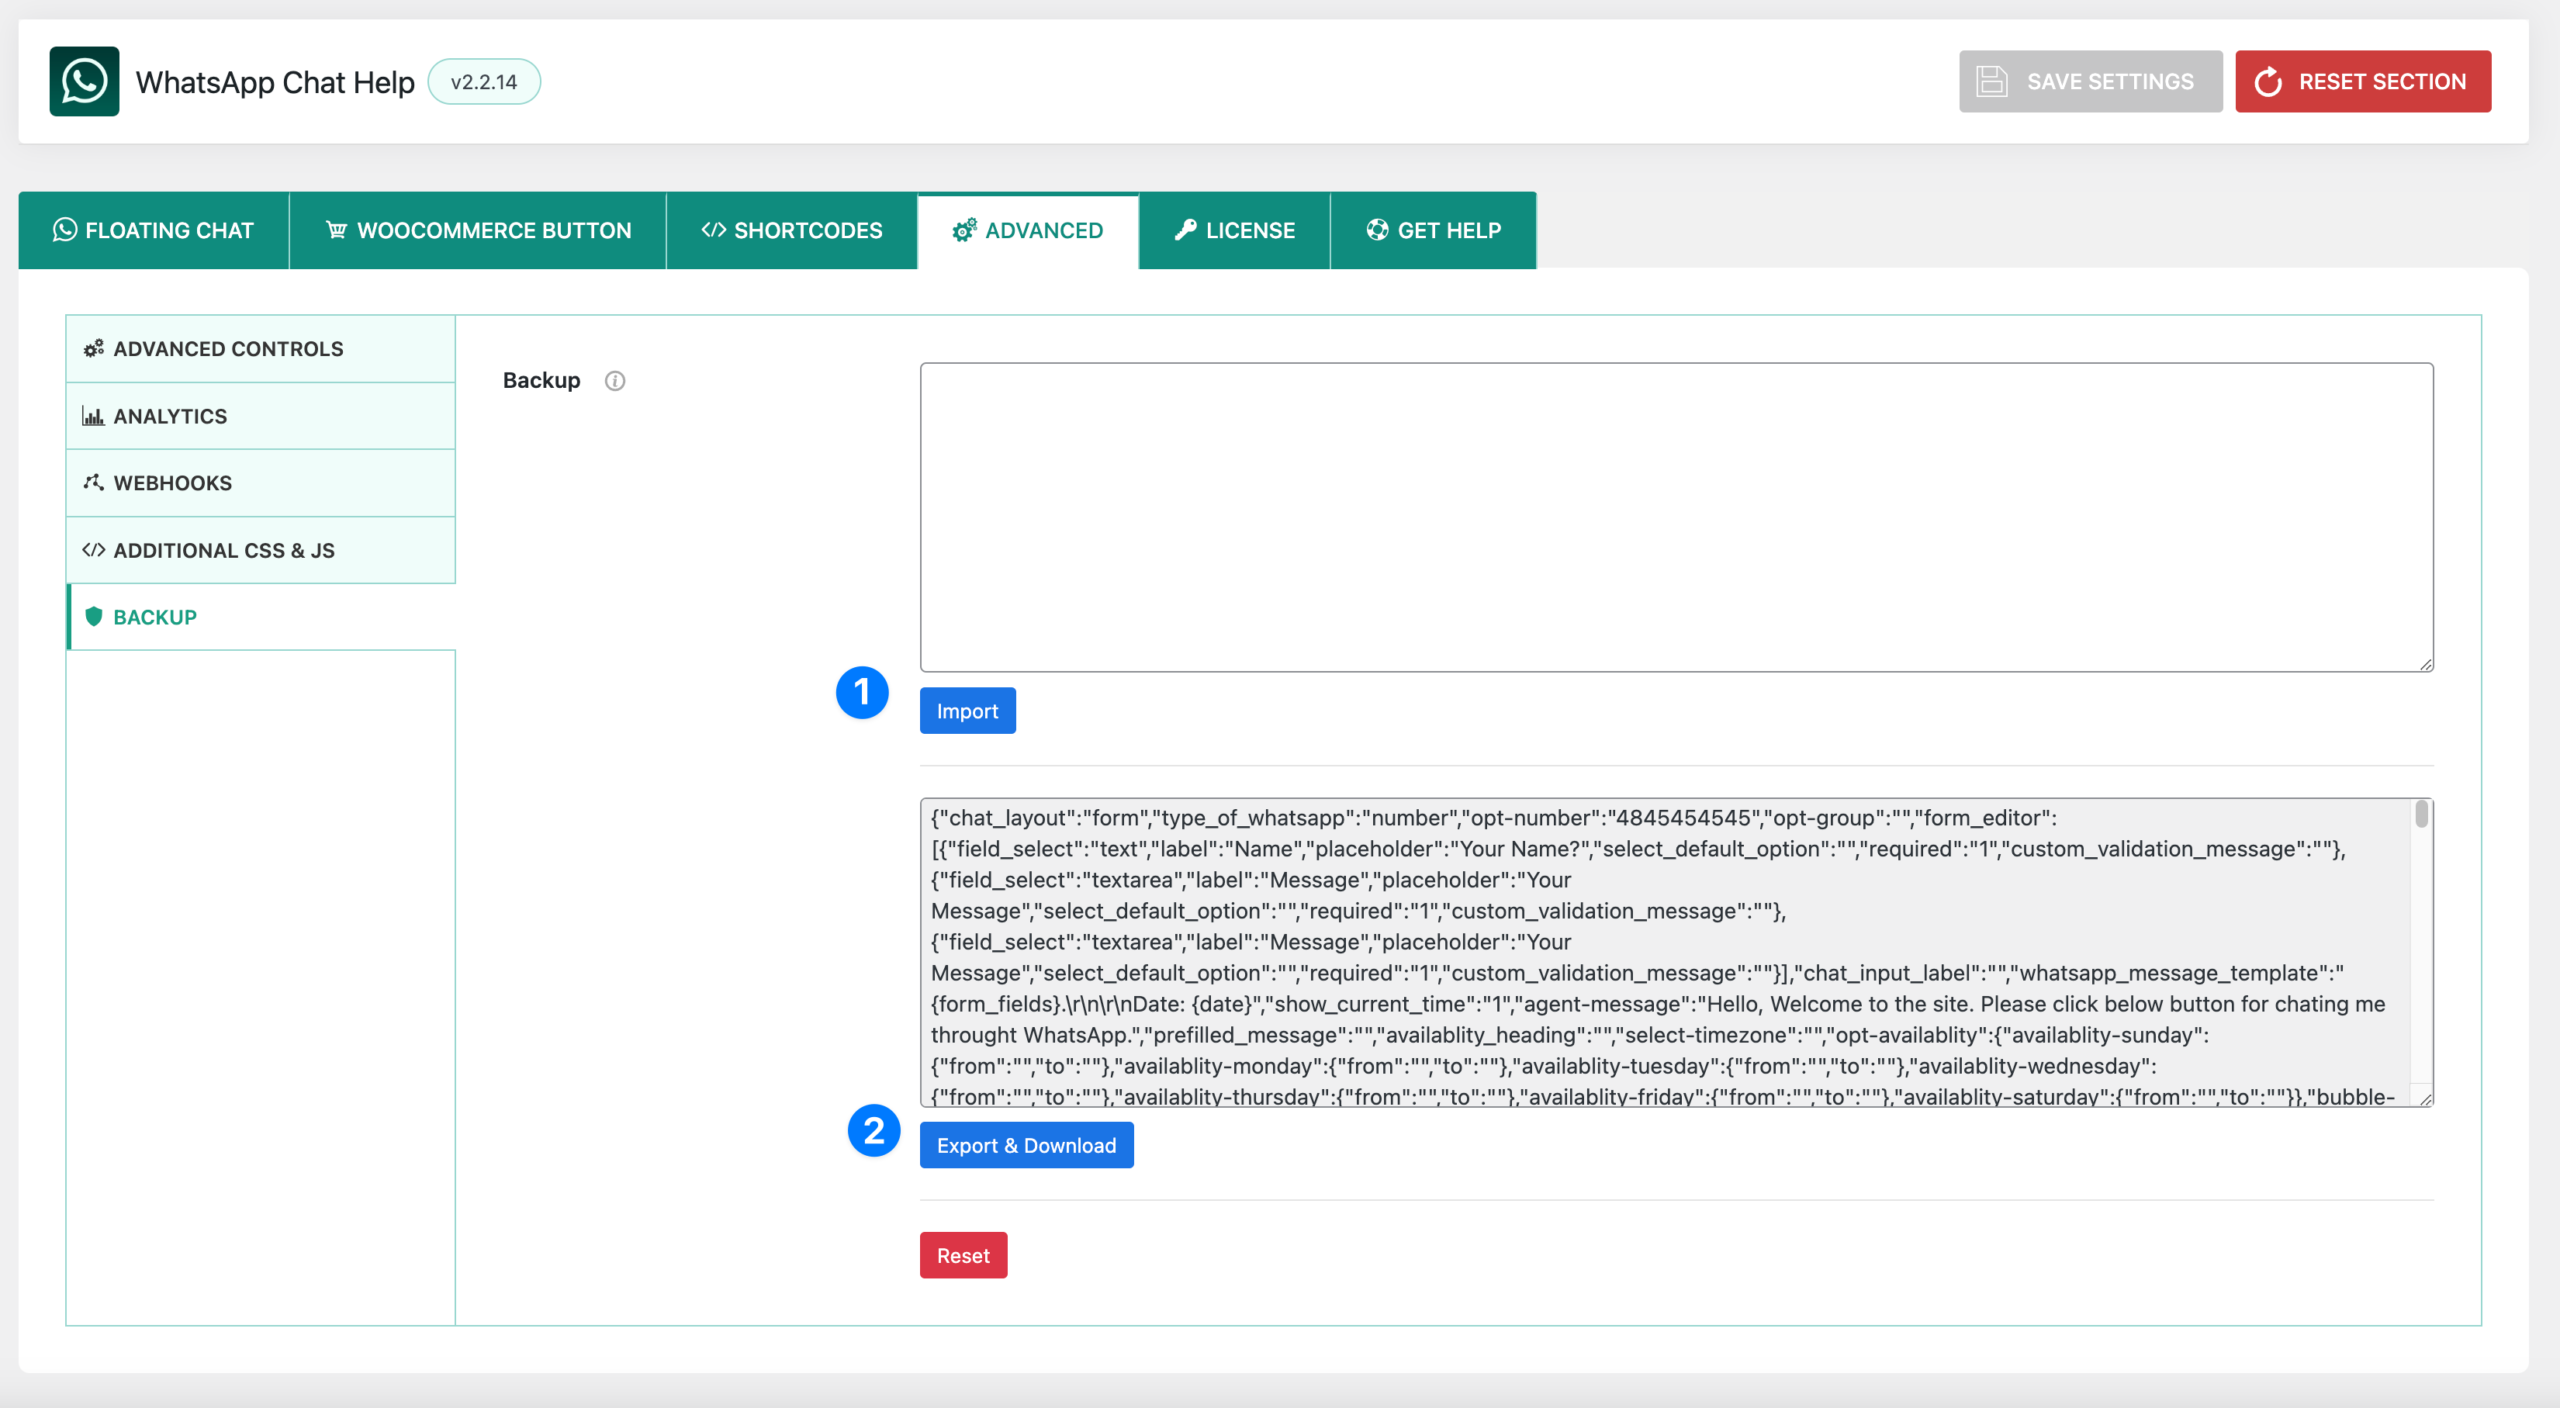The width and height of the screenshot is (2560, 1408).
Task: Click the Webhooks sidebar icon
Action: 93,483
